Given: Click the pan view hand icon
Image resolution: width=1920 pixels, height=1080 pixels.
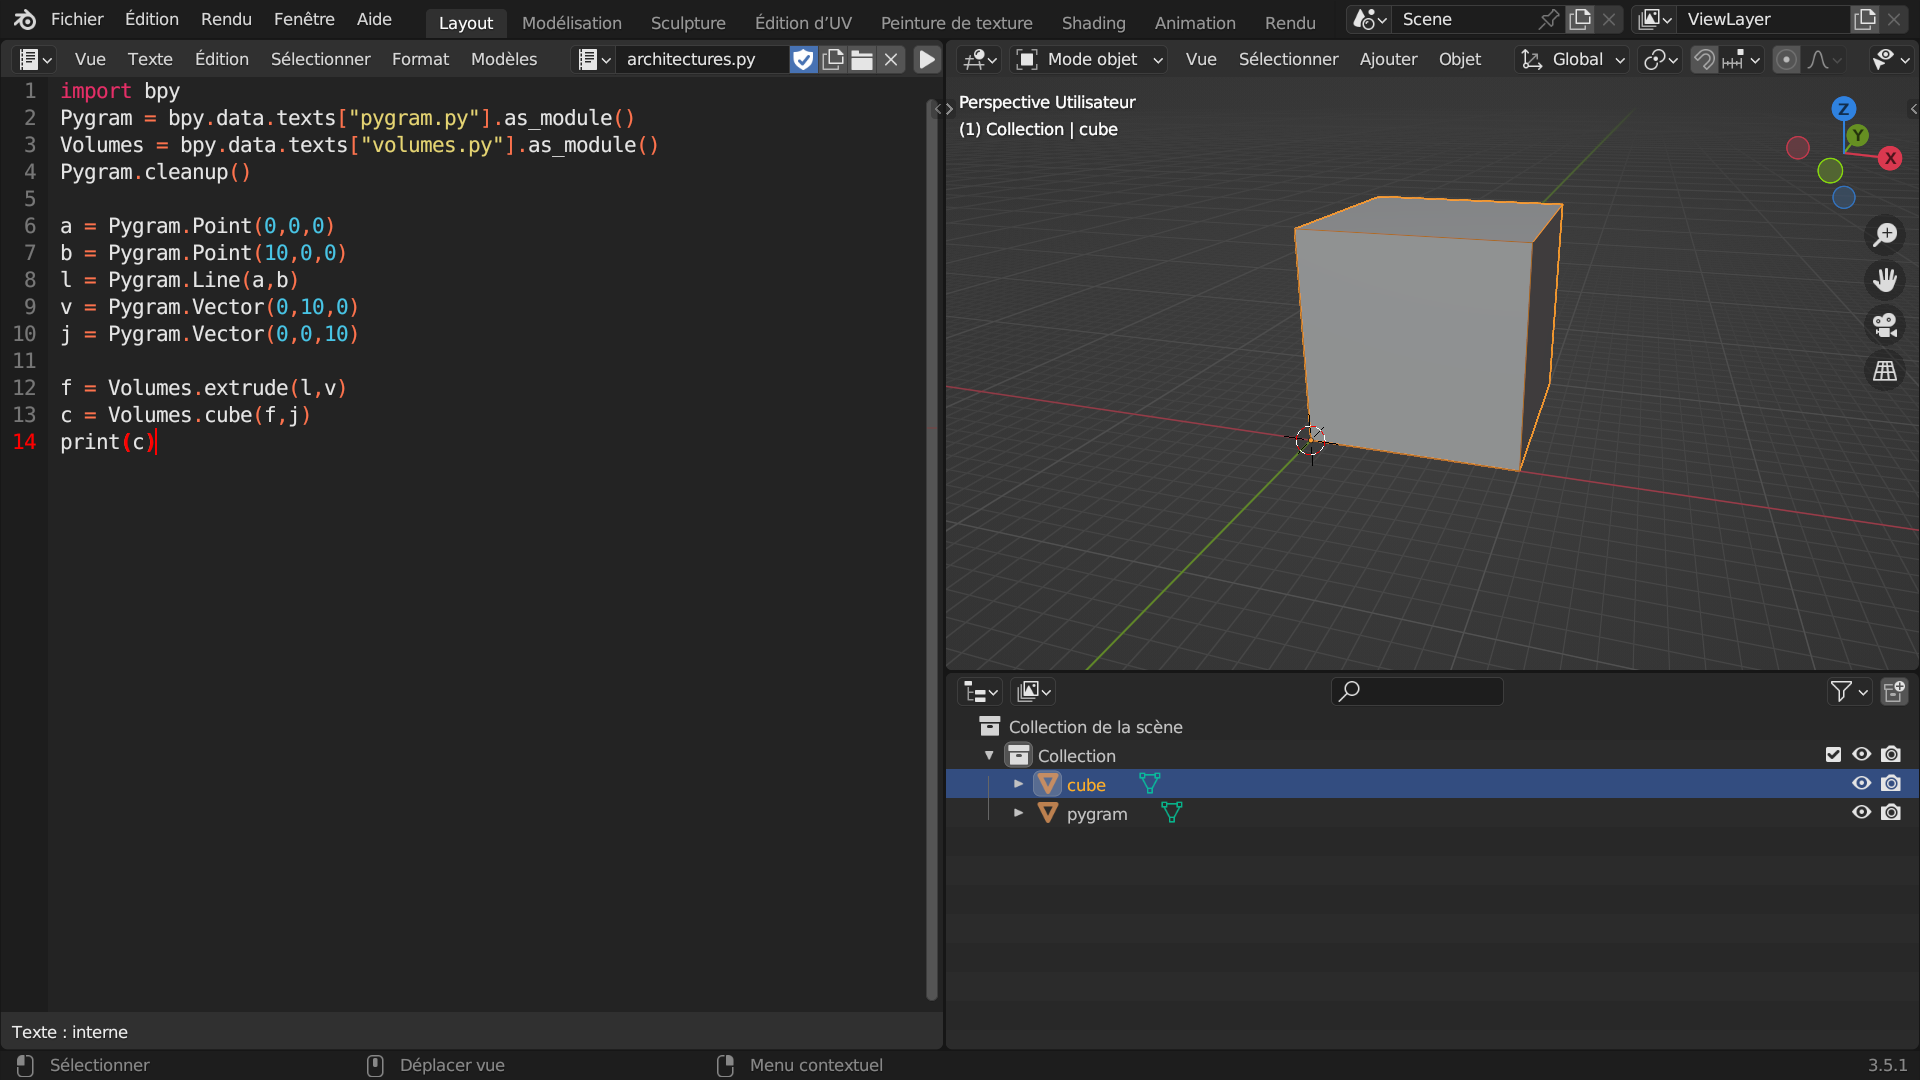Looking at the screenshot, I should click(x=1885, y=280).
